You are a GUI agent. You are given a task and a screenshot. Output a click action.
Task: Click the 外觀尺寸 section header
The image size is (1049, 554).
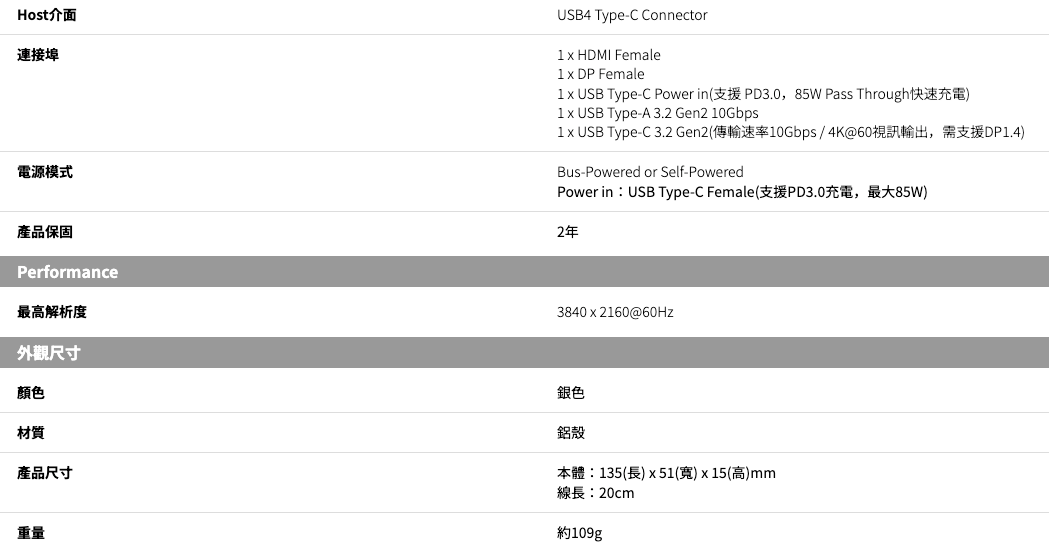click(x=49, y=353)
